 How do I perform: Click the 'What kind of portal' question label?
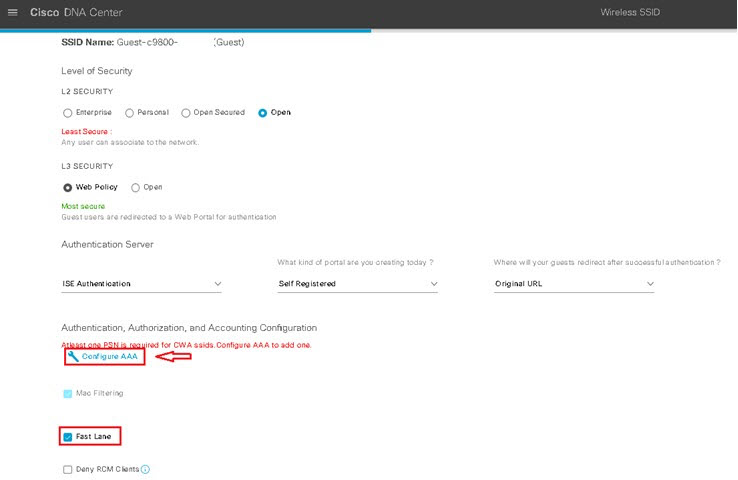(355, 262)
